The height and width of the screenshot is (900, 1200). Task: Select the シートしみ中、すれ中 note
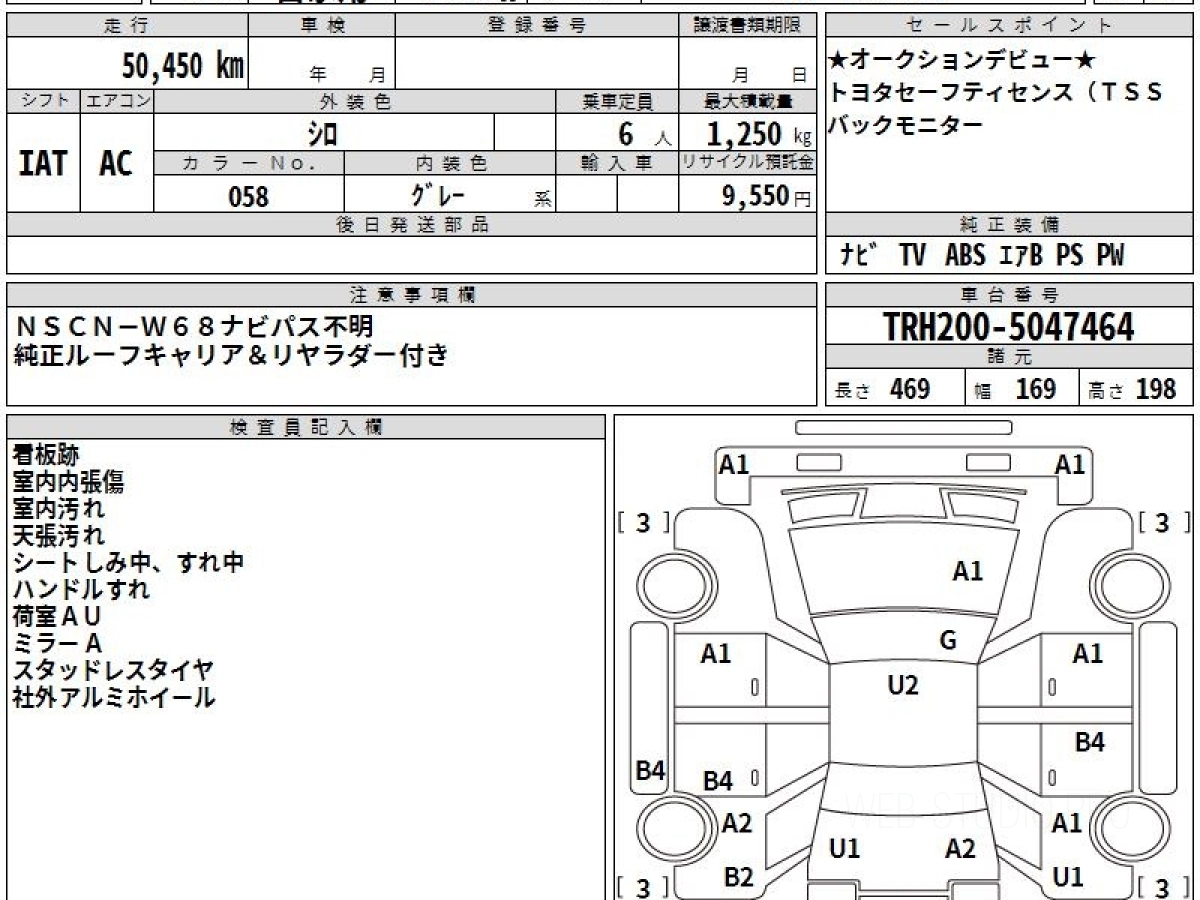tap(128, 563)
